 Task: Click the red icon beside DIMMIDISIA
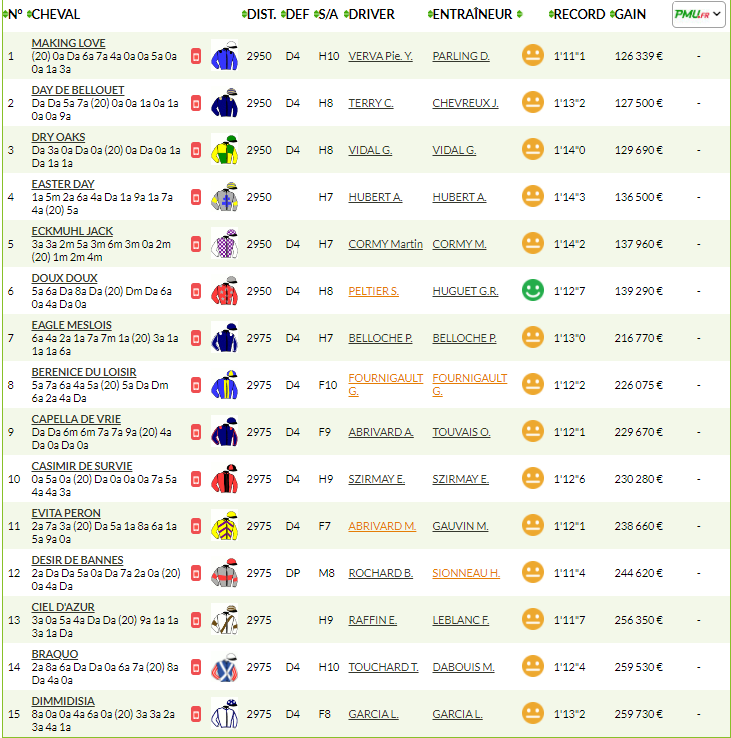click(196, 714)
